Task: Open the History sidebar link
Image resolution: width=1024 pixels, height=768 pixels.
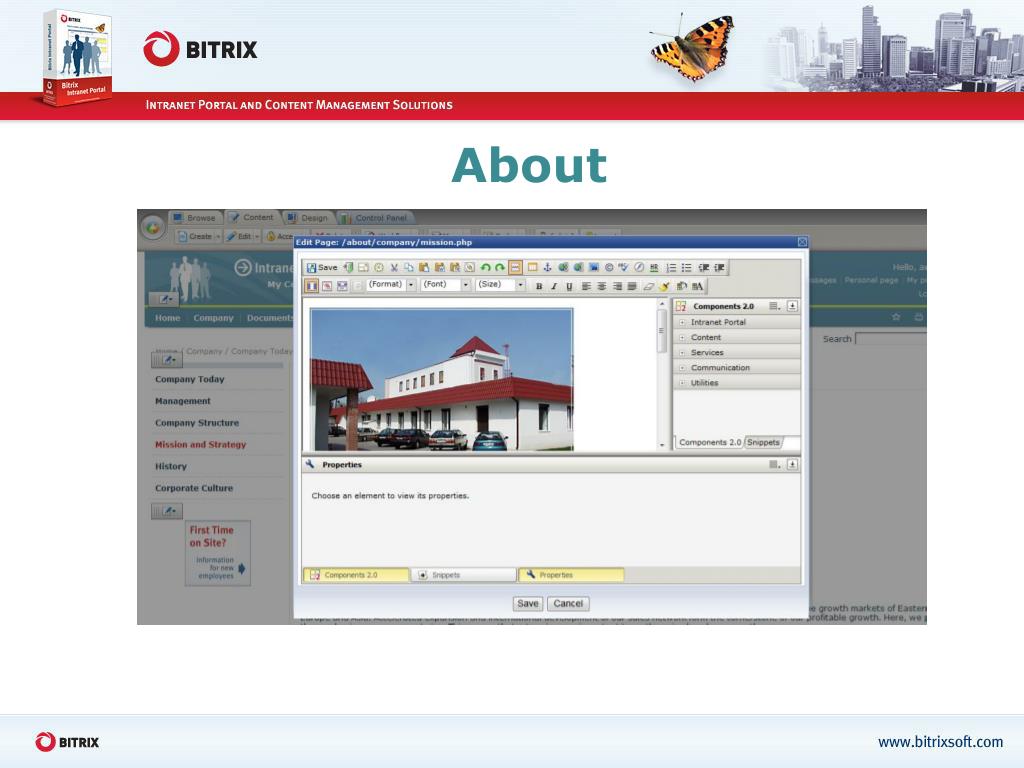Action: pyautogui.click(x=170, y=466)
